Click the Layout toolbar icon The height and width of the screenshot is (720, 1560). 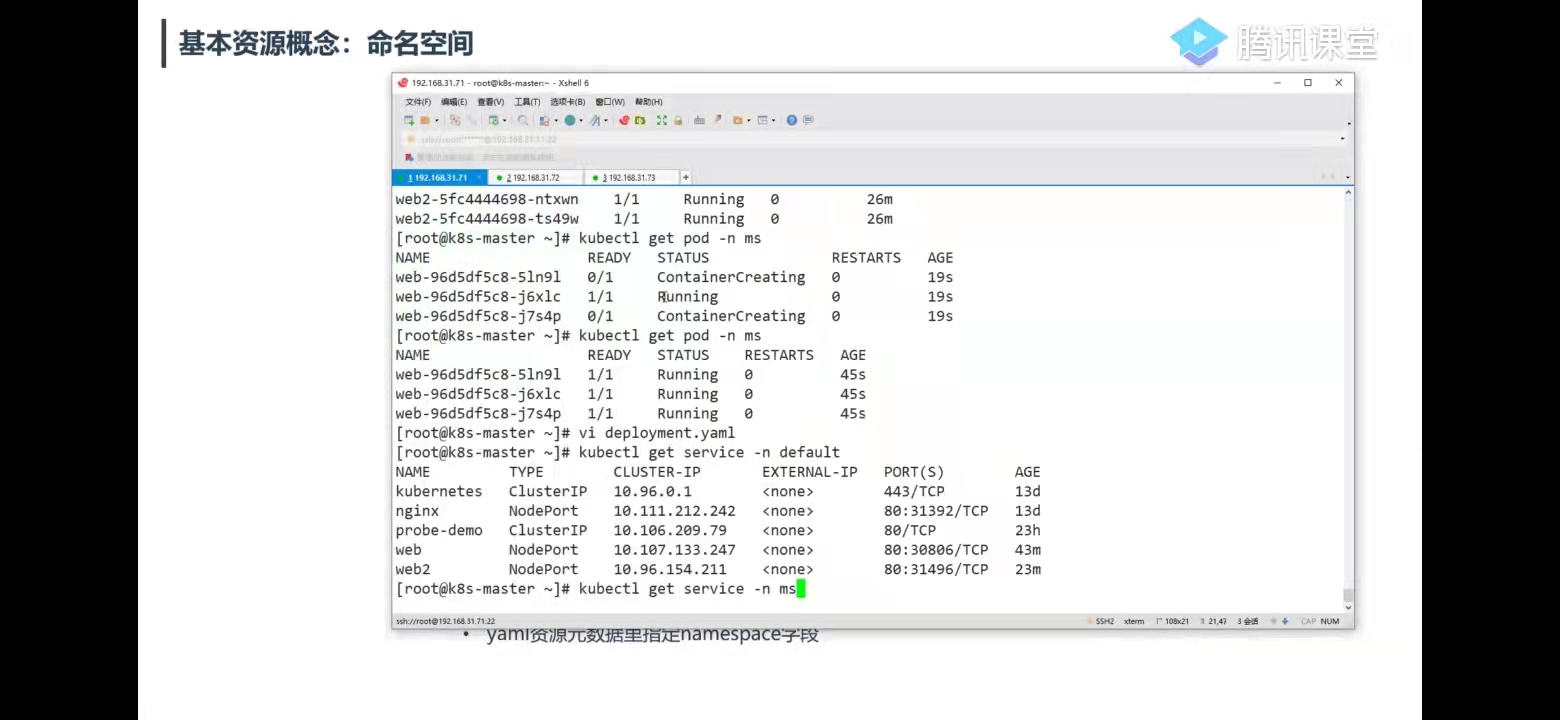click(763, 120)
